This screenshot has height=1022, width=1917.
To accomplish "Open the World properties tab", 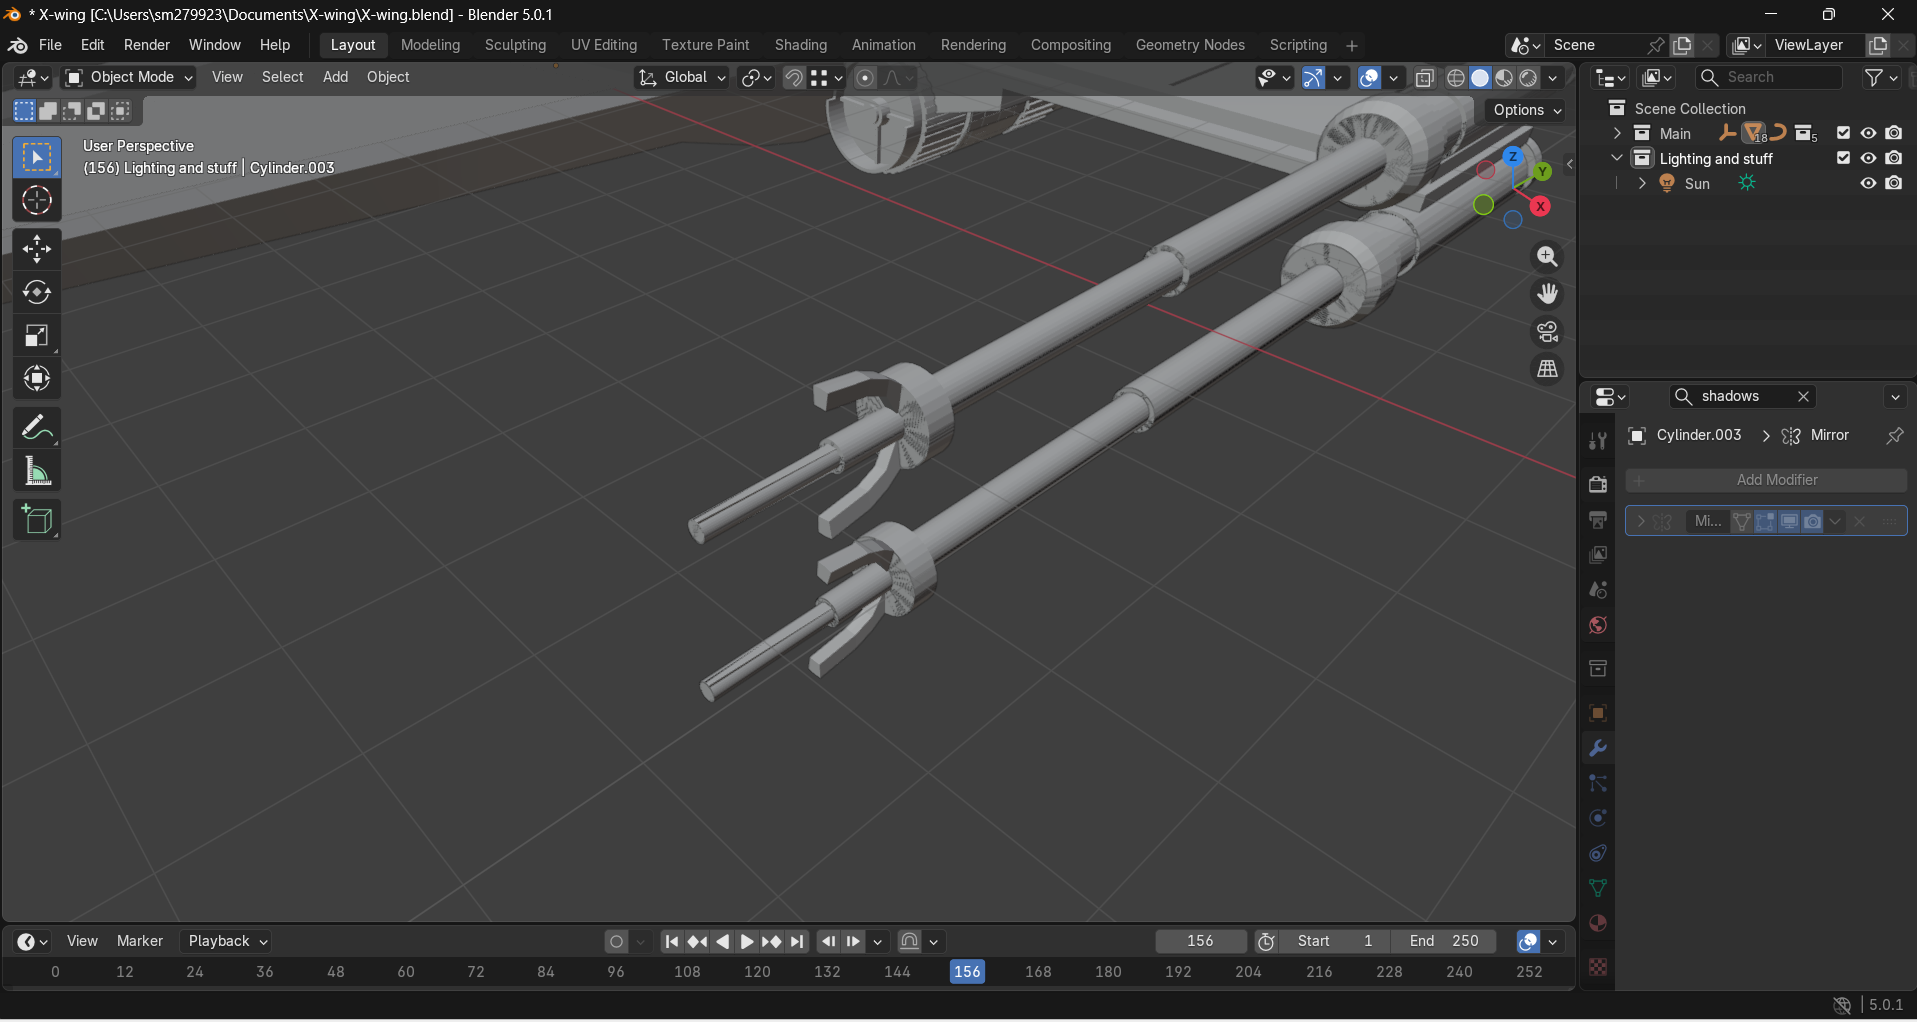I will coord(1598,626).
